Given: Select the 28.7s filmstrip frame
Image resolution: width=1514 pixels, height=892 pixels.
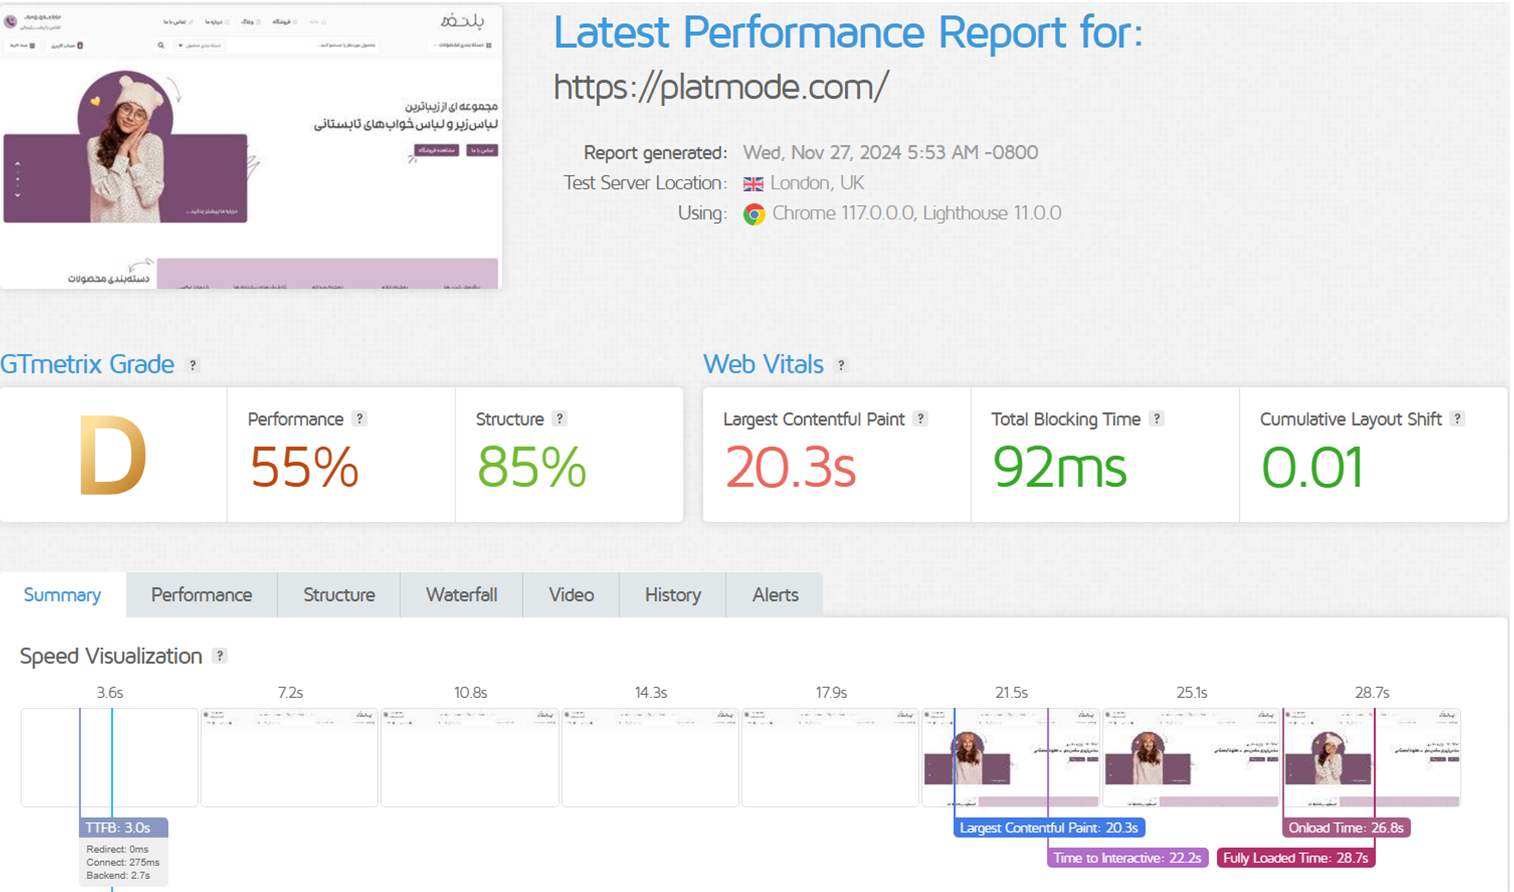Looking at the screenshot, I should click(x=1371, y=757).
